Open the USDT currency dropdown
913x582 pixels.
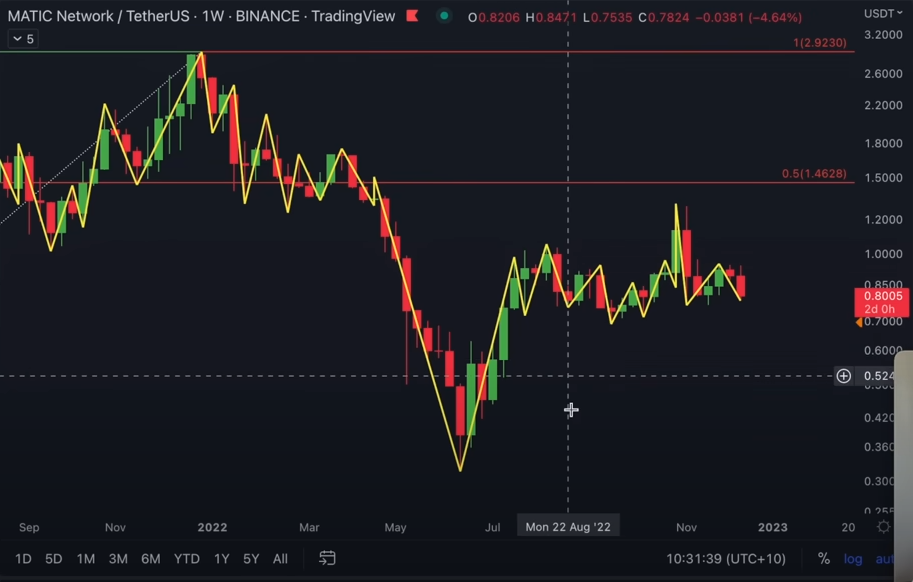pos(883,13)
